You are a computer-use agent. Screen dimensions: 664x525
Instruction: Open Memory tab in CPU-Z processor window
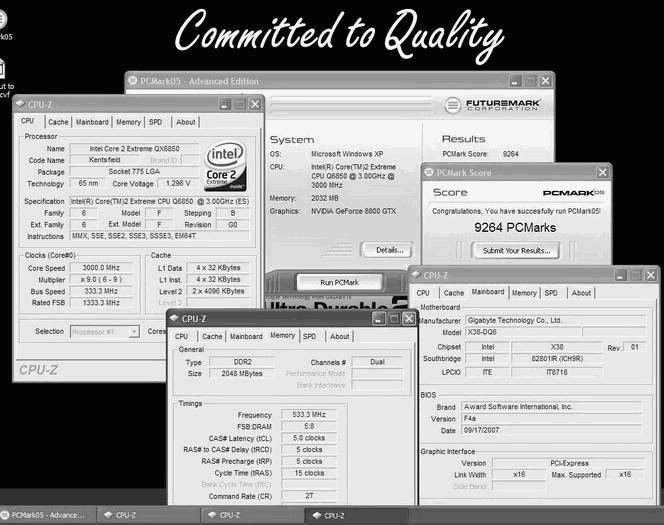pyautogui.click(x=128, y=122)
